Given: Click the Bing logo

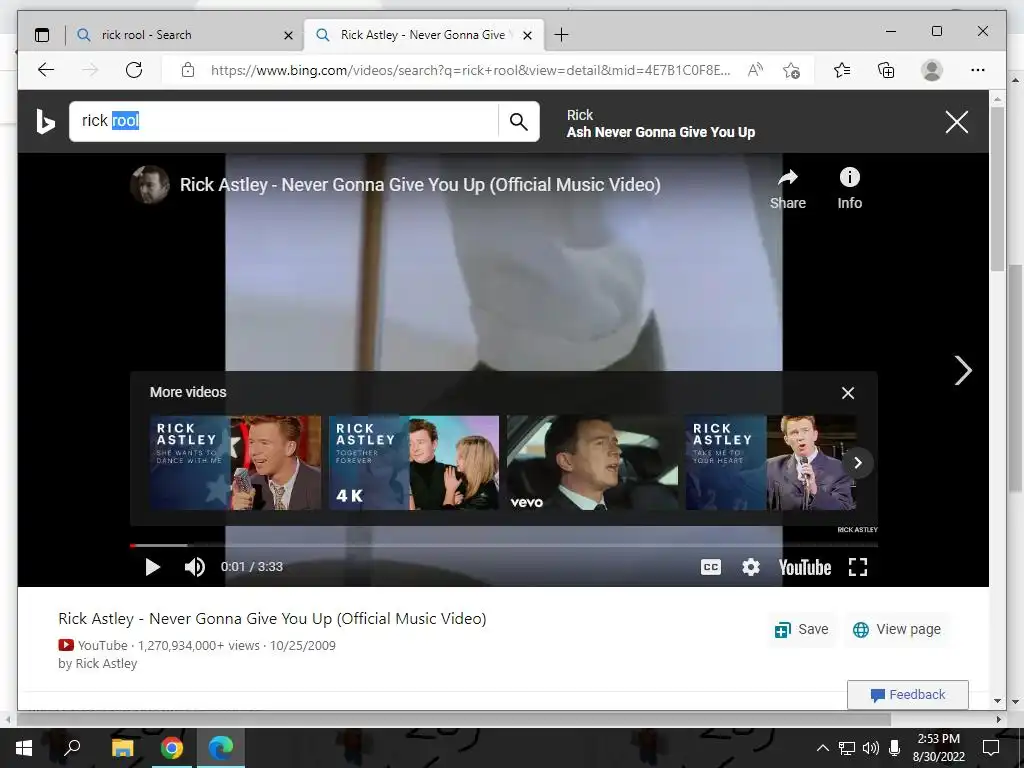Looking at the screenshot, I should click(45, 121).
